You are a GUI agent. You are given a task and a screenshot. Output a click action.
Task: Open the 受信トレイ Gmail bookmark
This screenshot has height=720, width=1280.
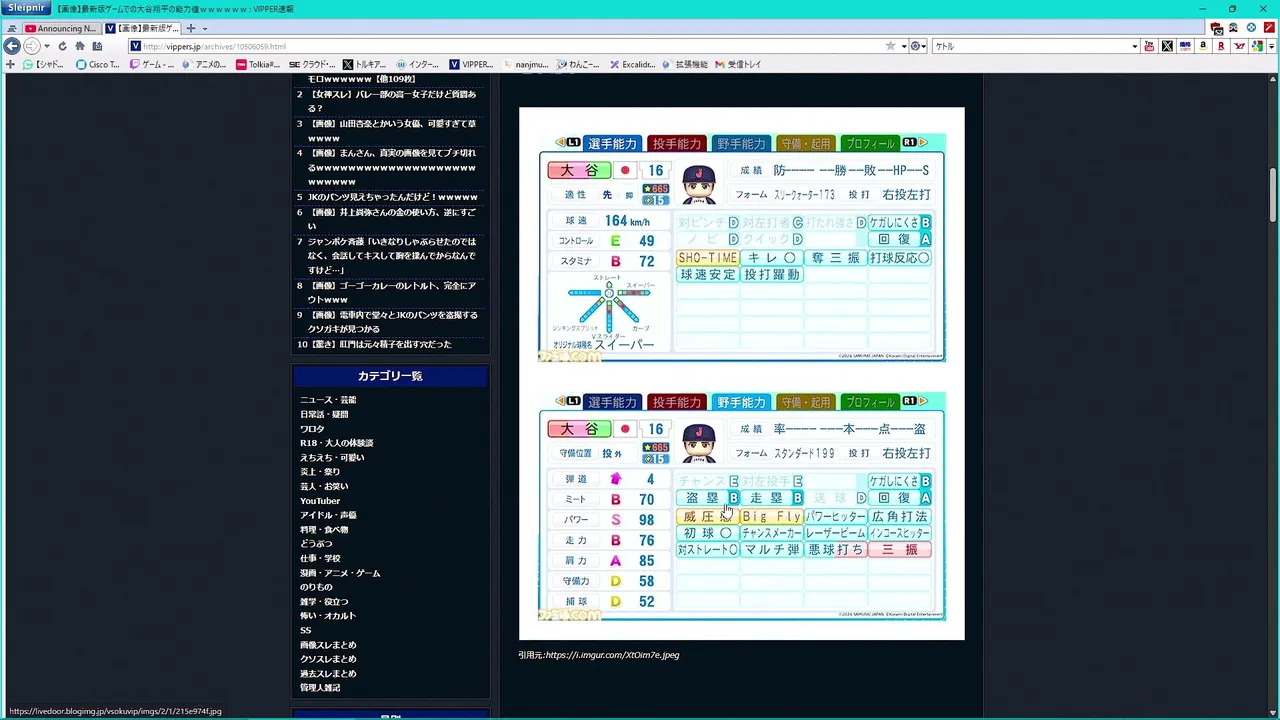739,64
